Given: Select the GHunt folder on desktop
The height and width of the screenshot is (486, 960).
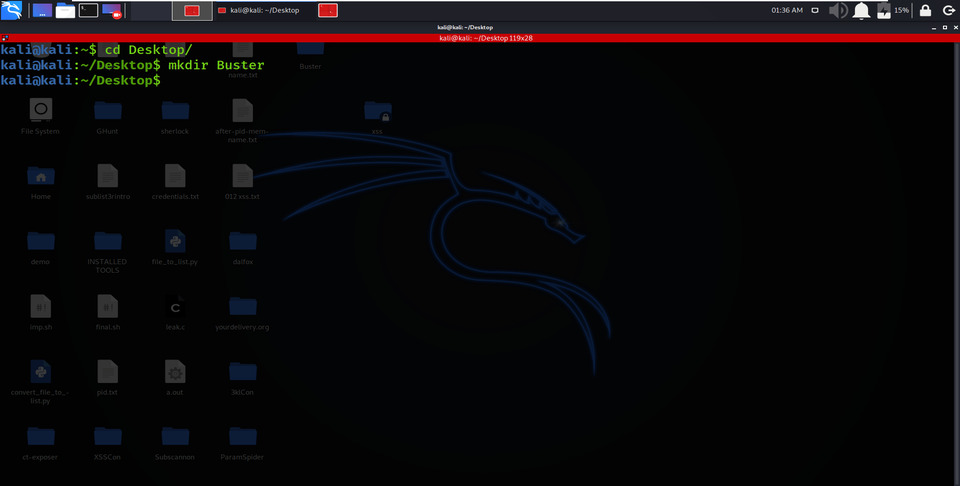Looking at the screenshot, I should [108, 116].
